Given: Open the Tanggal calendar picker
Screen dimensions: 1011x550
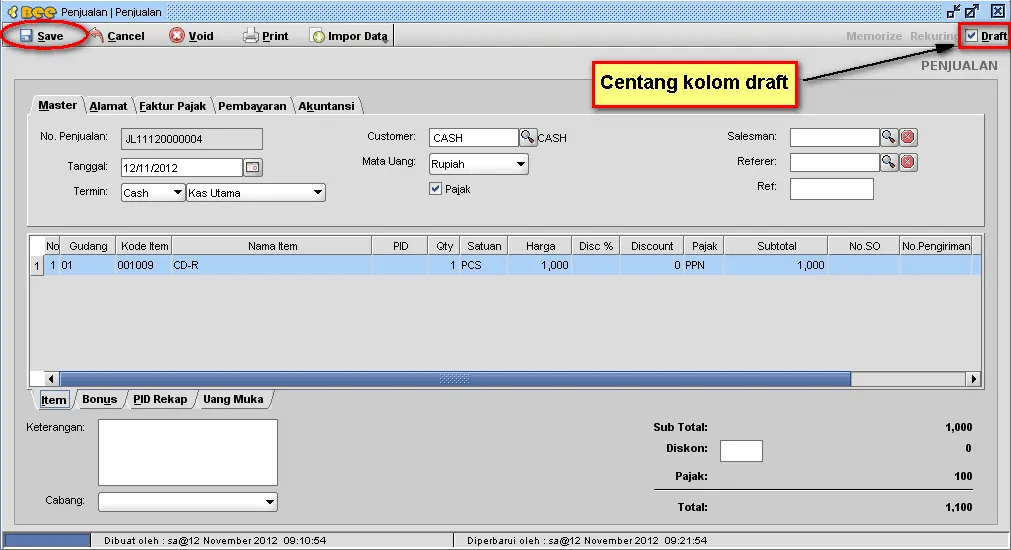Looking at the screenshot, I should click(253, 168).
